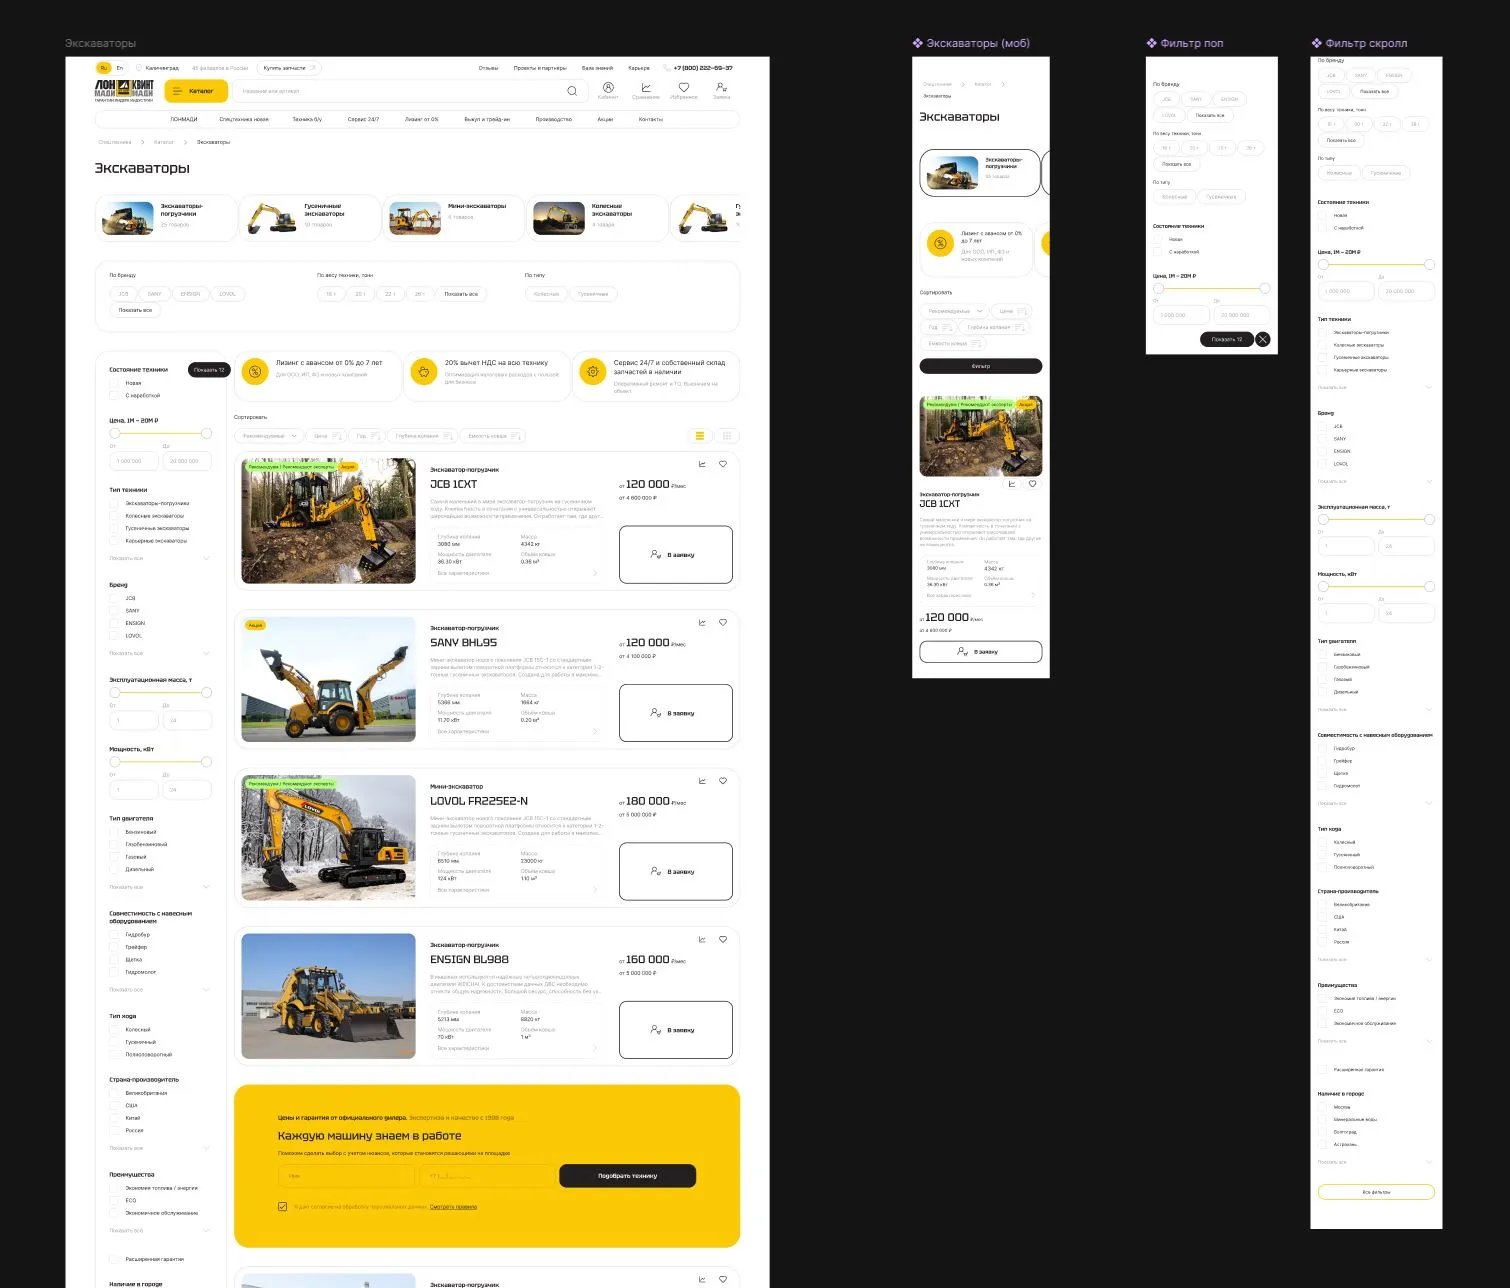1510x1288 pixels.
Task: Add JCB 1CXT to comparison in desktop frame
Action: click(x=702, y=464)
